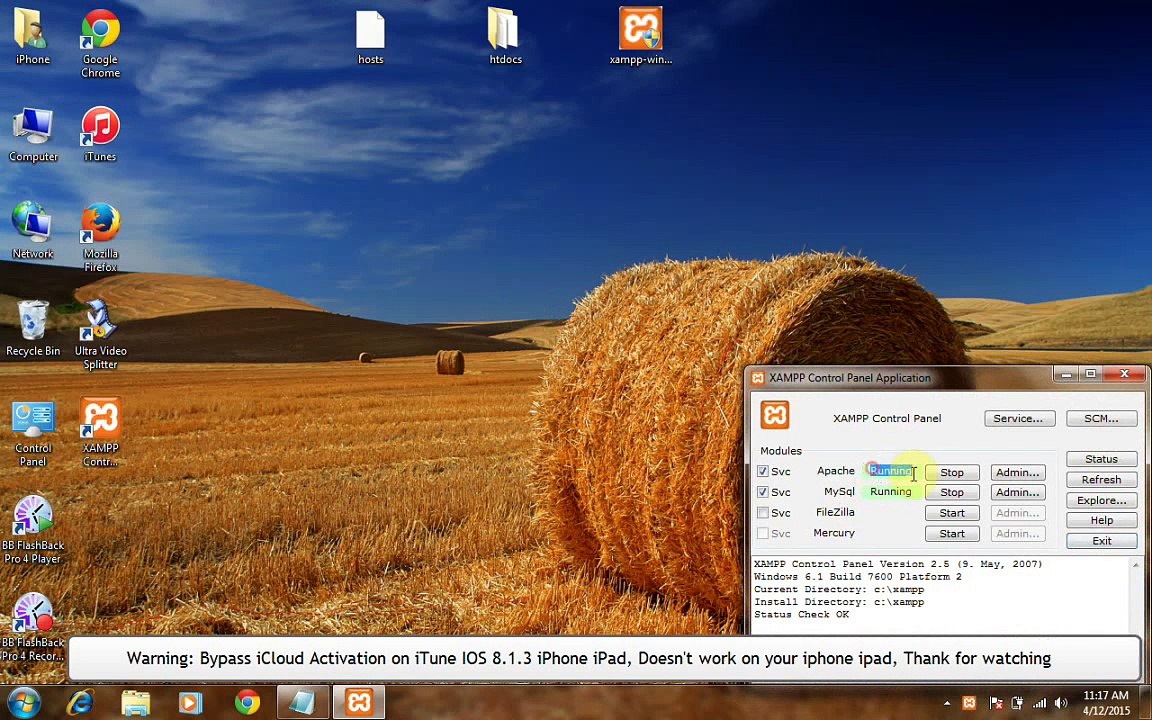Screen dimensions: 1152x720
Task: Click the network signal tray icon
Action: point(1039,703)
